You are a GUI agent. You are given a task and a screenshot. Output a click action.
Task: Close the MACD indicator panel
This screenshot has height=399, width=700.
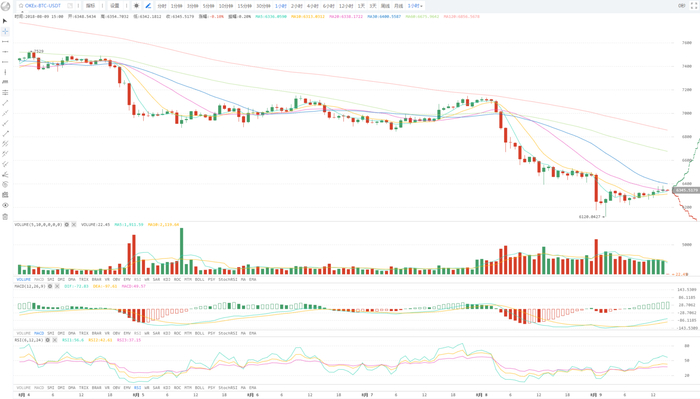coord(57,286)
